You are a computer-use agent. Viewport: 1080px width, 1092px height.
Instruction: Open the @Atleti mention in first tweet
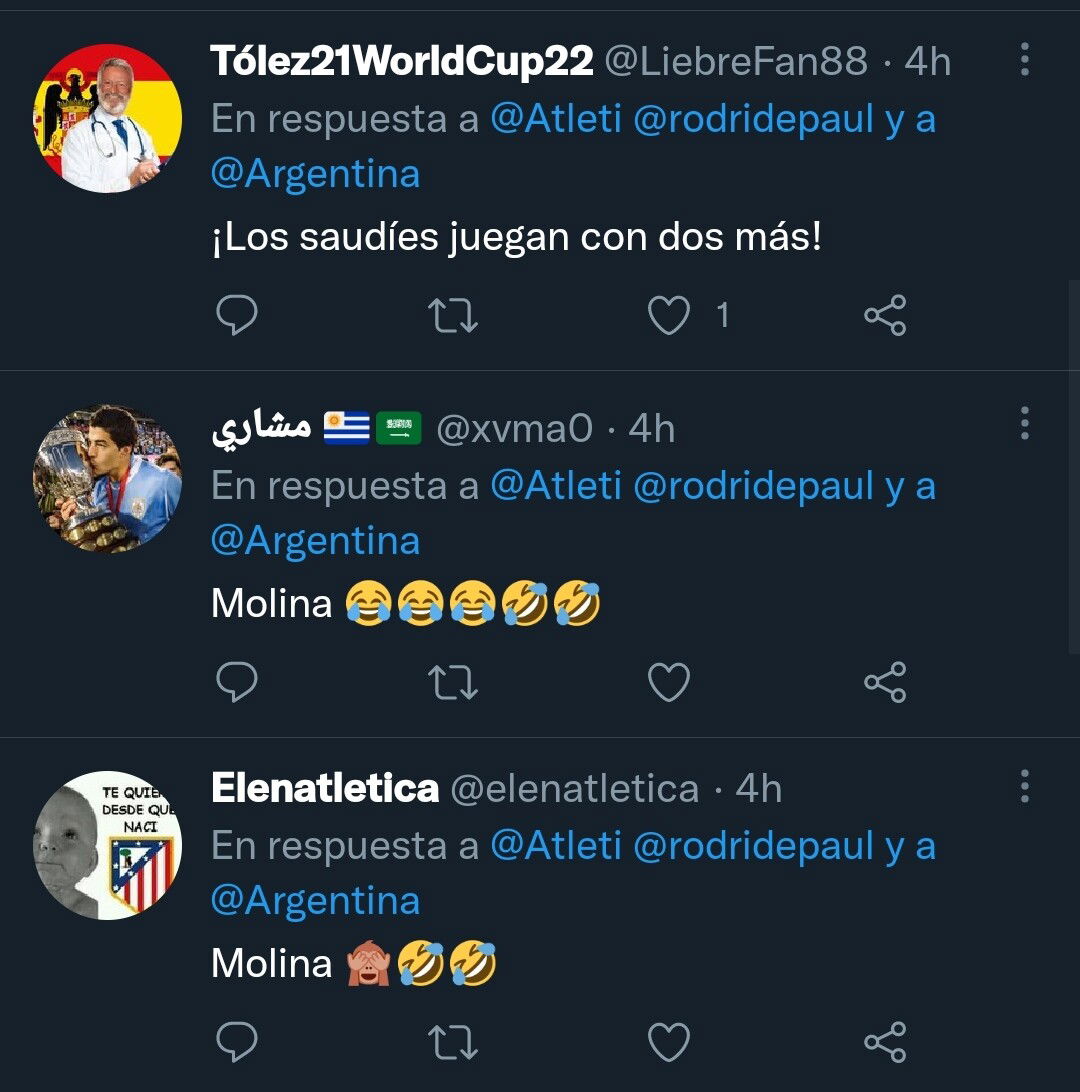(x=556, y=120)
